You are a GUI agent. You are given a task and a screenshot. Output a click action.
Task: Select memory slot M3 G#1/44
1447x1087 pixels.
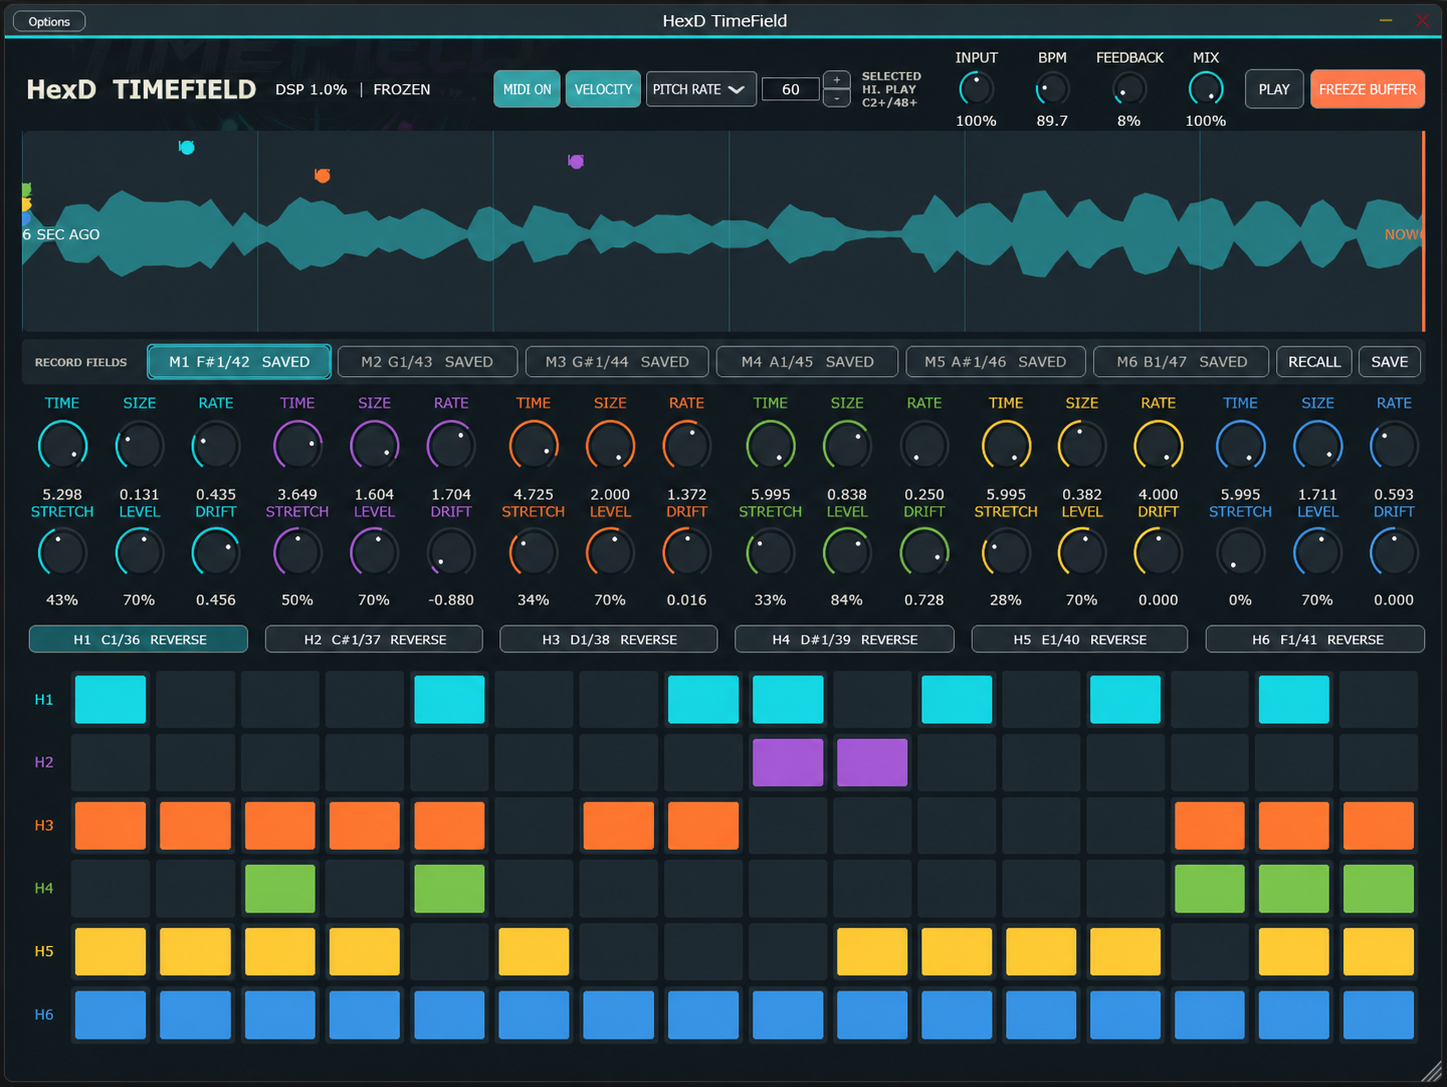pyautogui.click(x=617, y=362)
